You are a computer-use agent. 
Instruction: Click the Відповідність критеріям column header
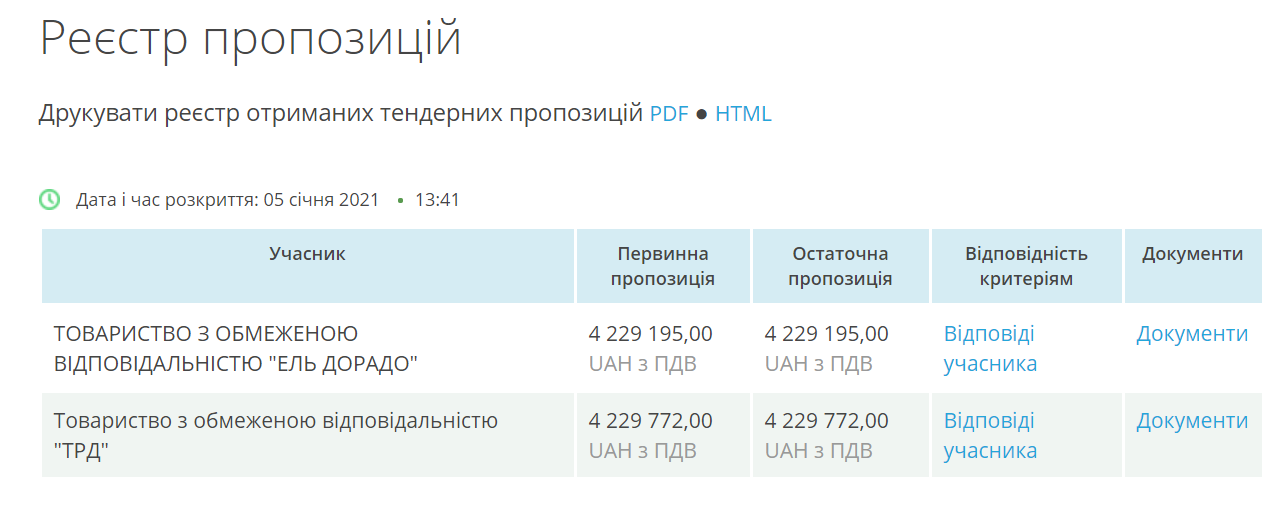(1027, 266)
